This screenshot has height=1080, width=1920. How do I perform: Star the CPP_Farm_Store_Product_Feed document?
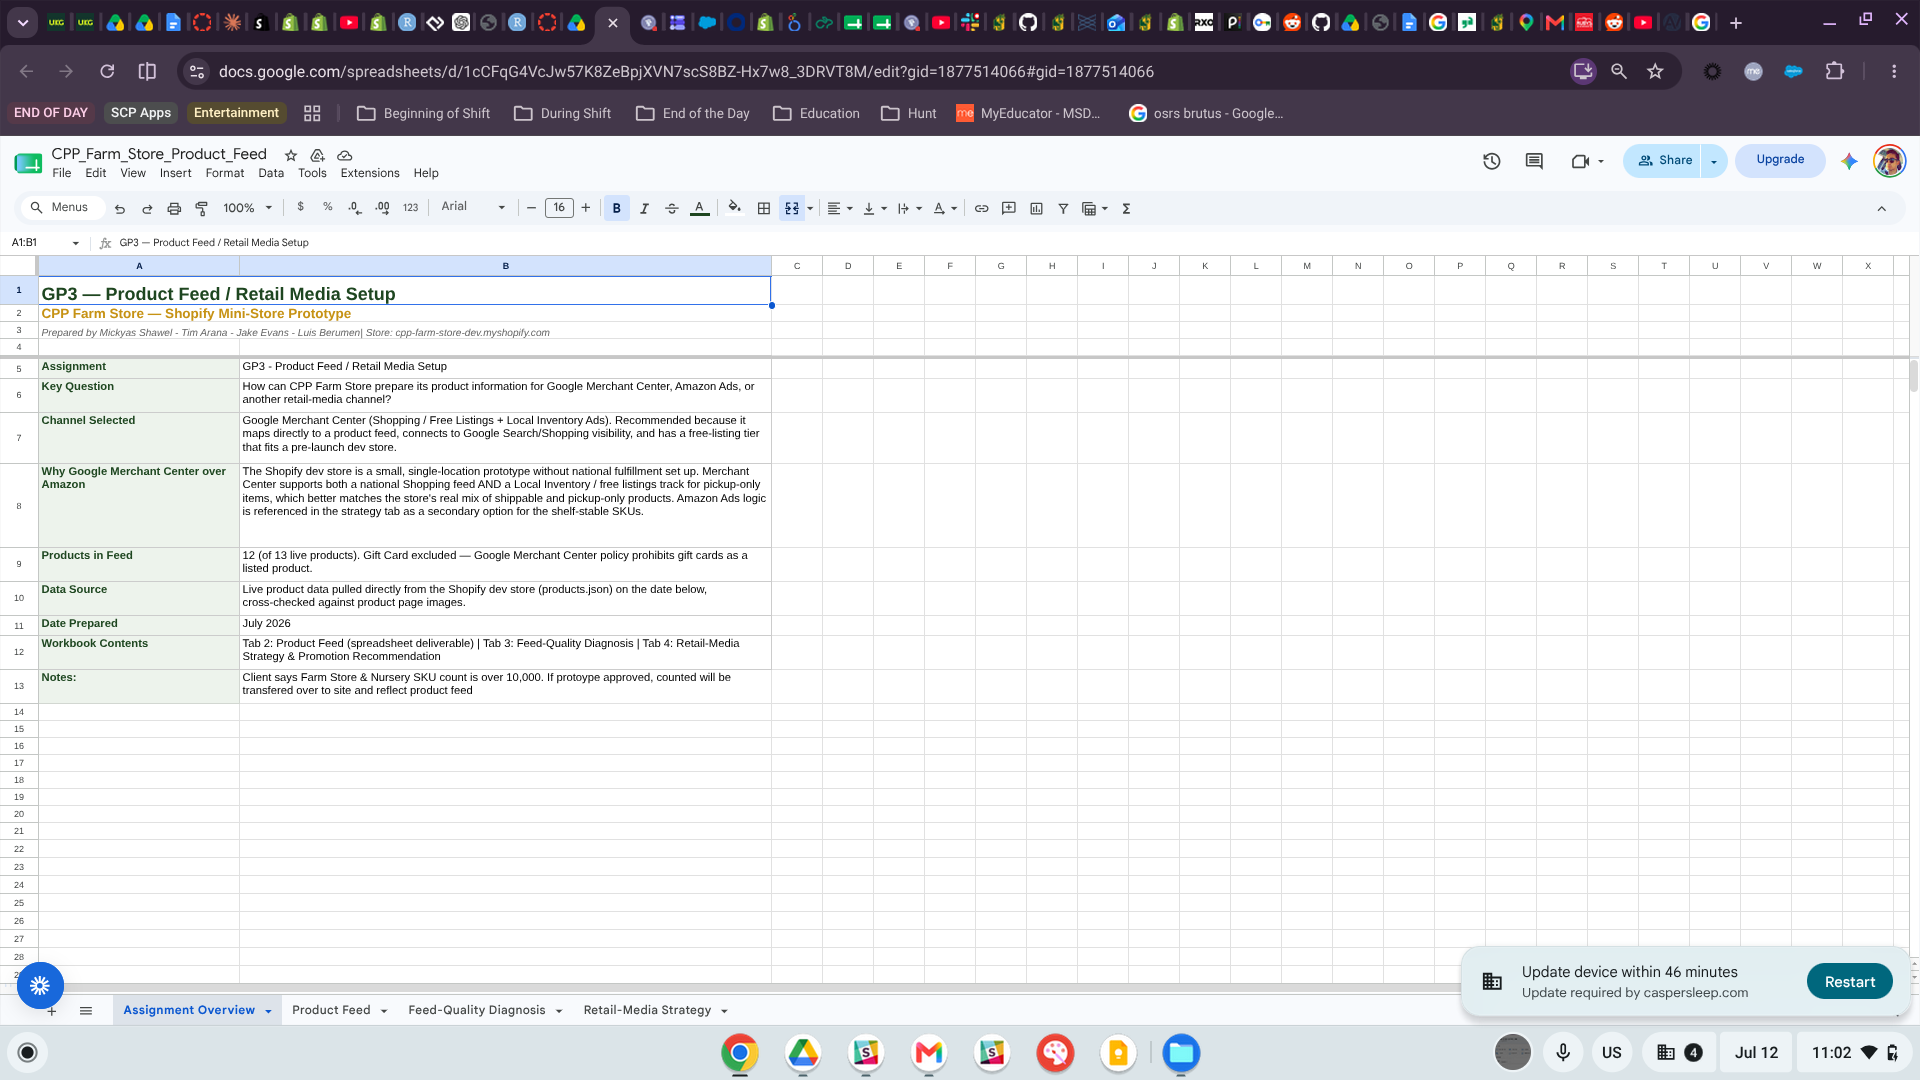291,155
